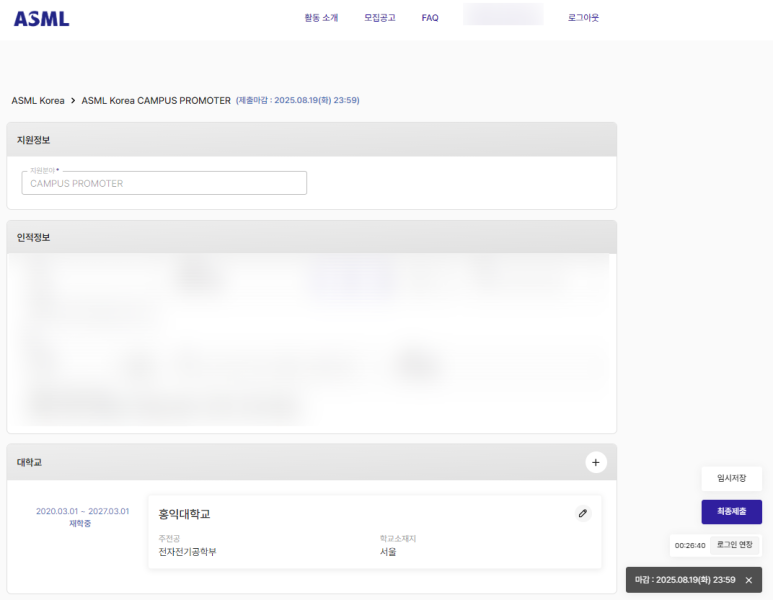The height and width of the screenshot is (600, 773).
Task: Click the breadcrumb chevron separator
Action: 73,101
